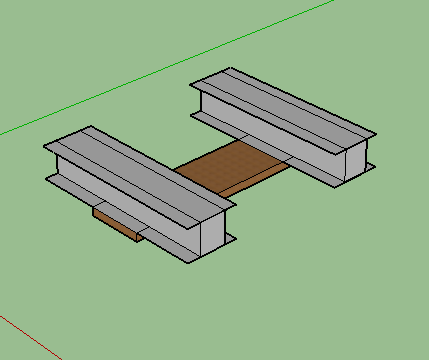Select the long side web of left beam
The image size is (429, 360).
point(128,201)
